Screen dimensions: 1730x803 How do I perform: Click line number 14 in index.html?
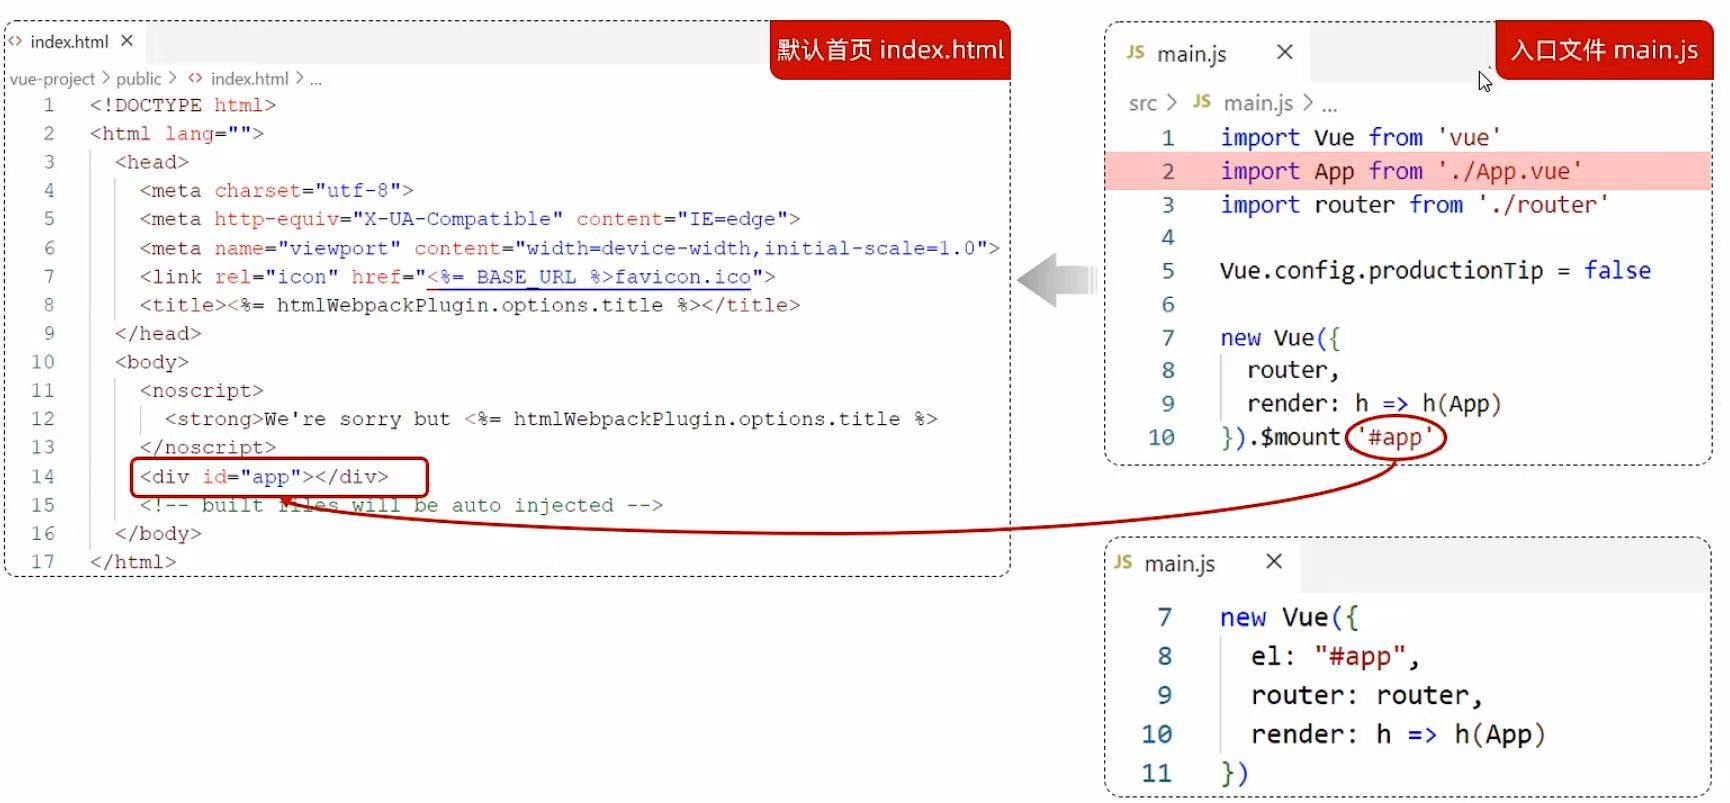[x=43, y=476]
